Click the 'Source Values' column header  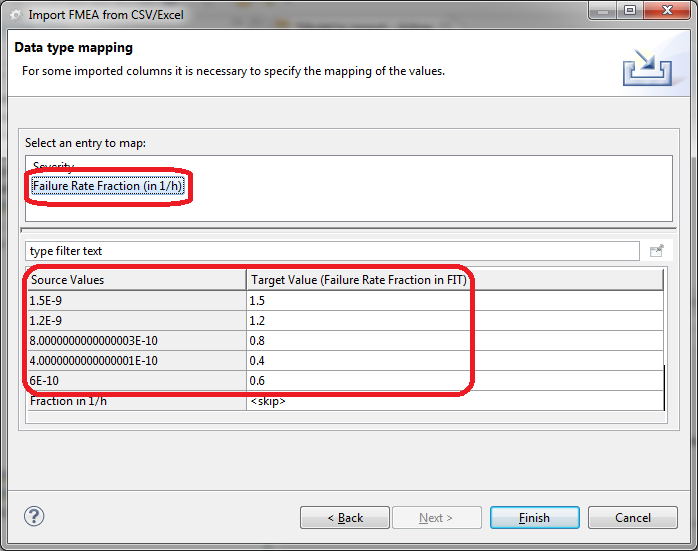pyautogui.click(x=136, y=280)
